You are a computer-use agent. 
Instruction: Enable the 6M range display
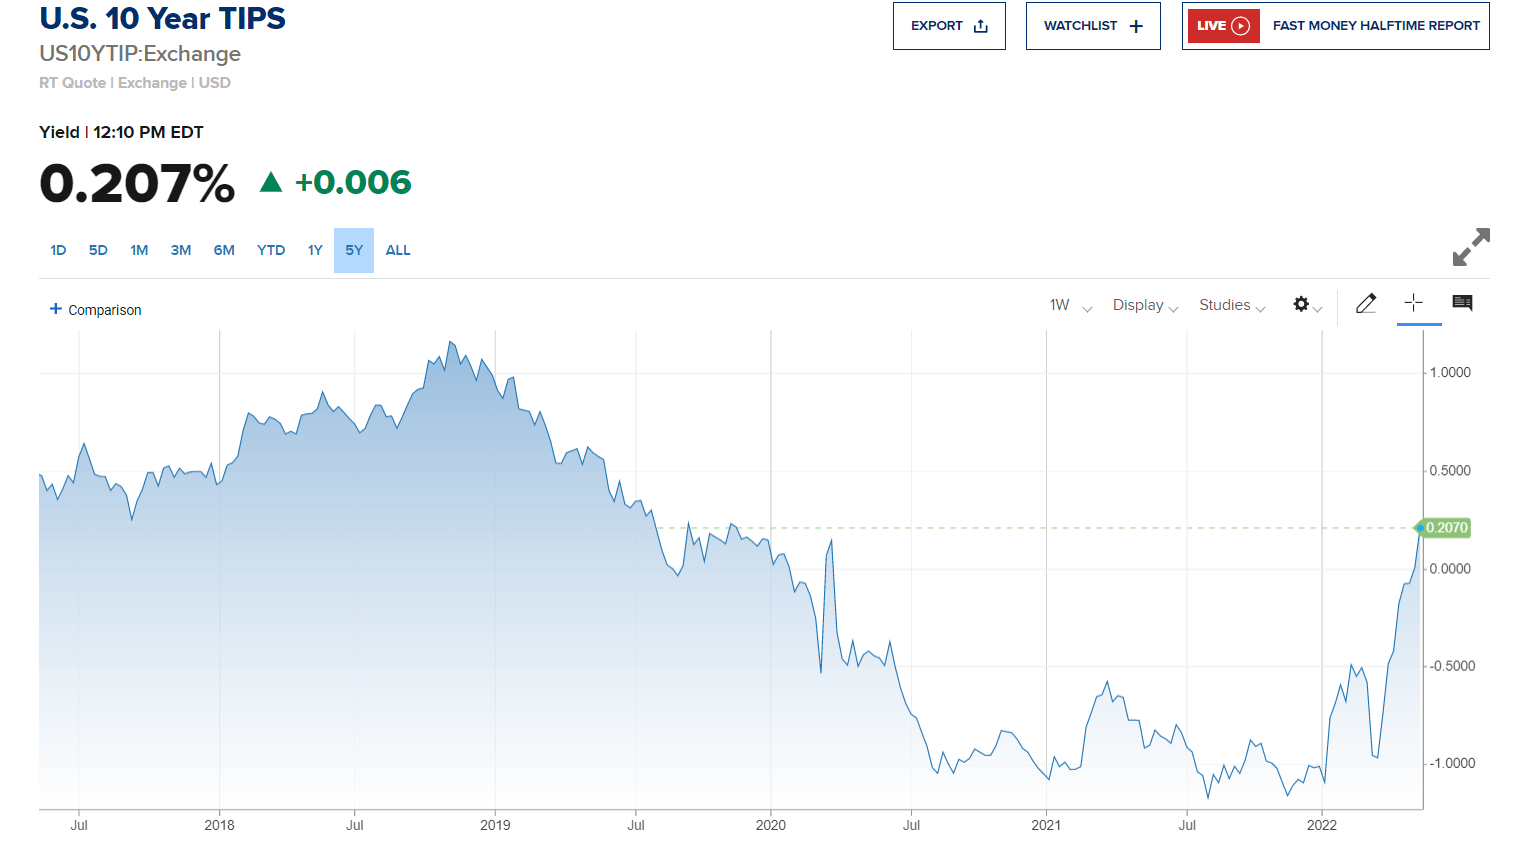(x=224, y=250)
